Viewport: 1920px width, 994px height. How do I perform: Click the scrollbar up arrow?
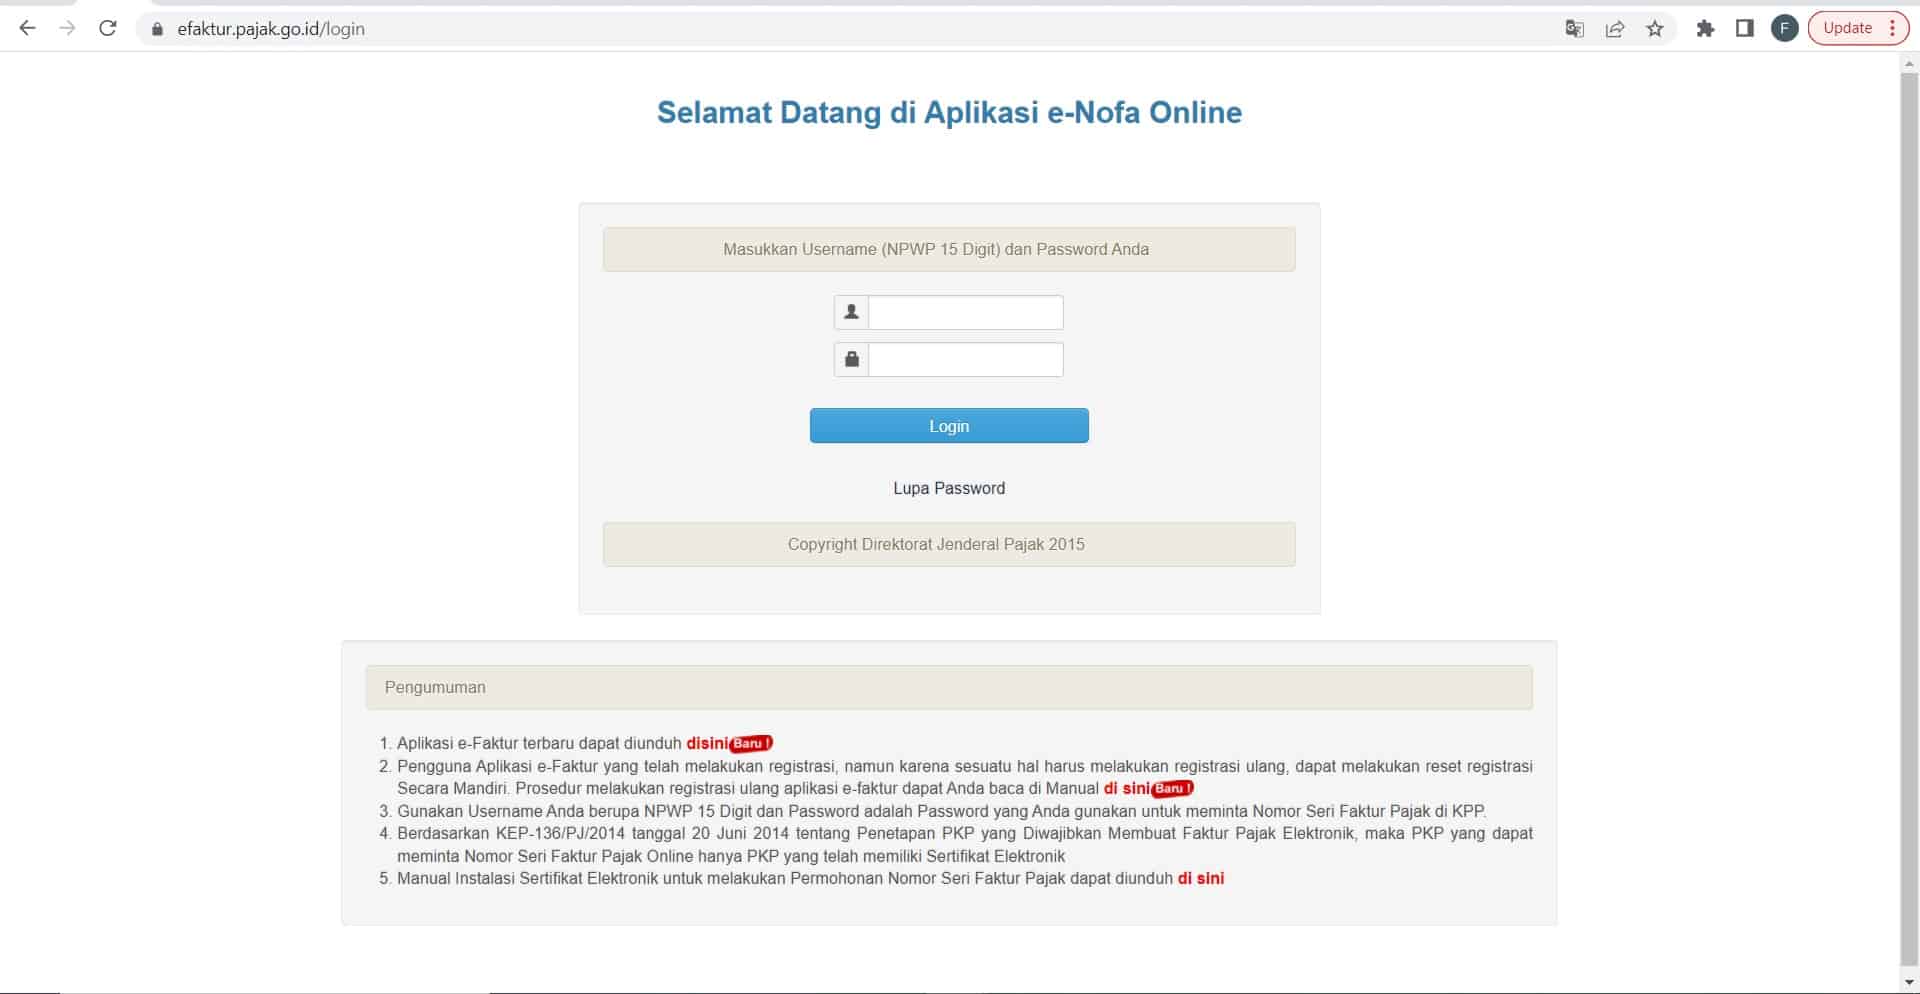click(x=1909, y=63)
